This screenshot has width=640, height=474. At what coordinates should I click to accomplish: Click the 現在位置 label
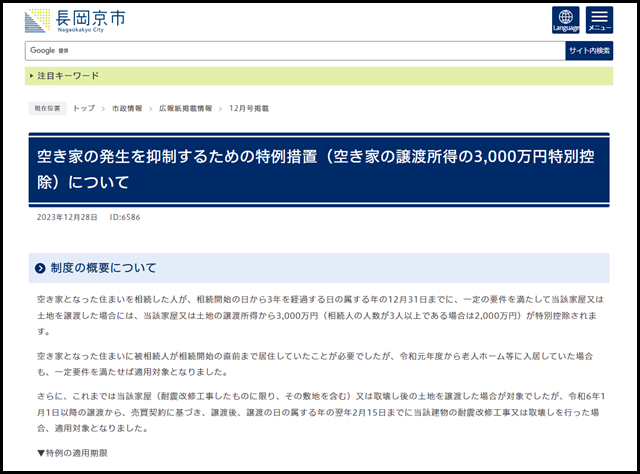[47, 108]
